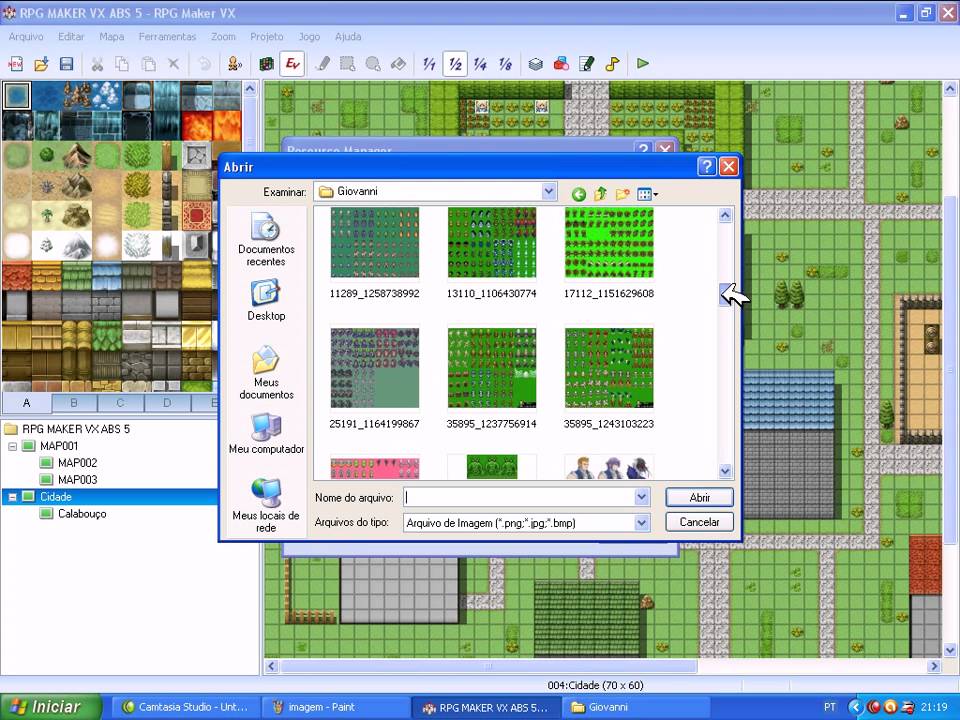
Task: Open the Ajuda menu
Action: click(348, 37)
